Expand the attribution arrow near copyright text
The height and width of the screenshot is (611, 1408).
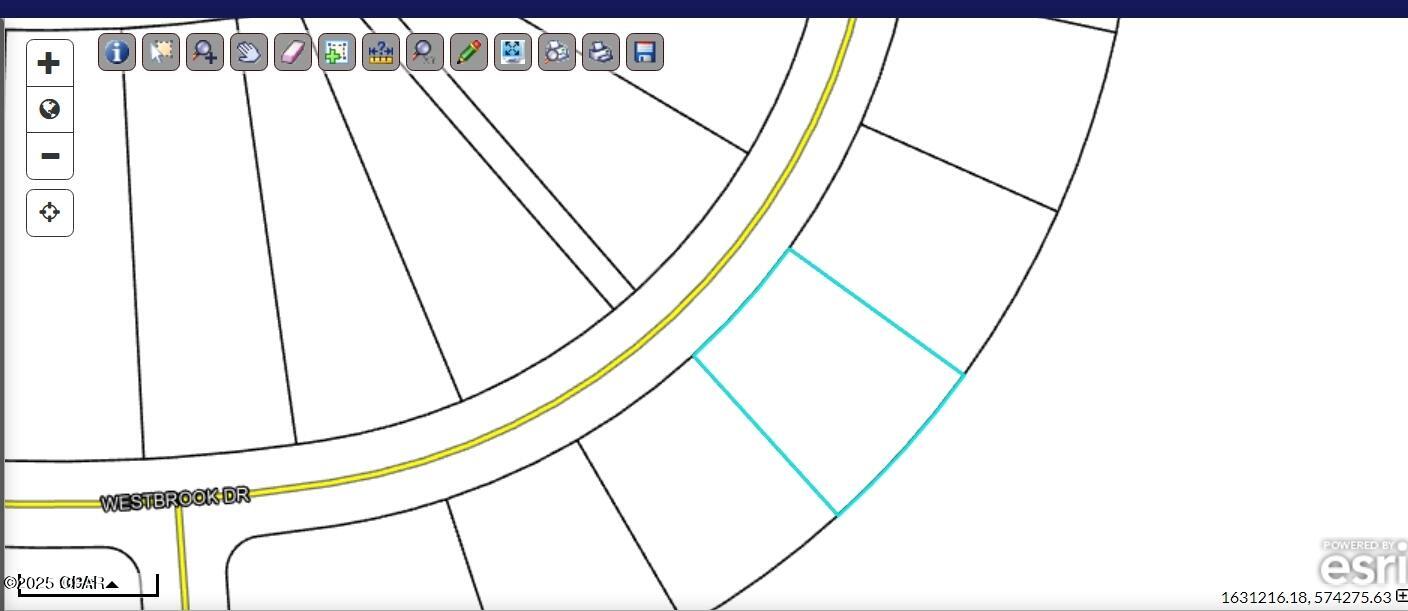(112, 584)
